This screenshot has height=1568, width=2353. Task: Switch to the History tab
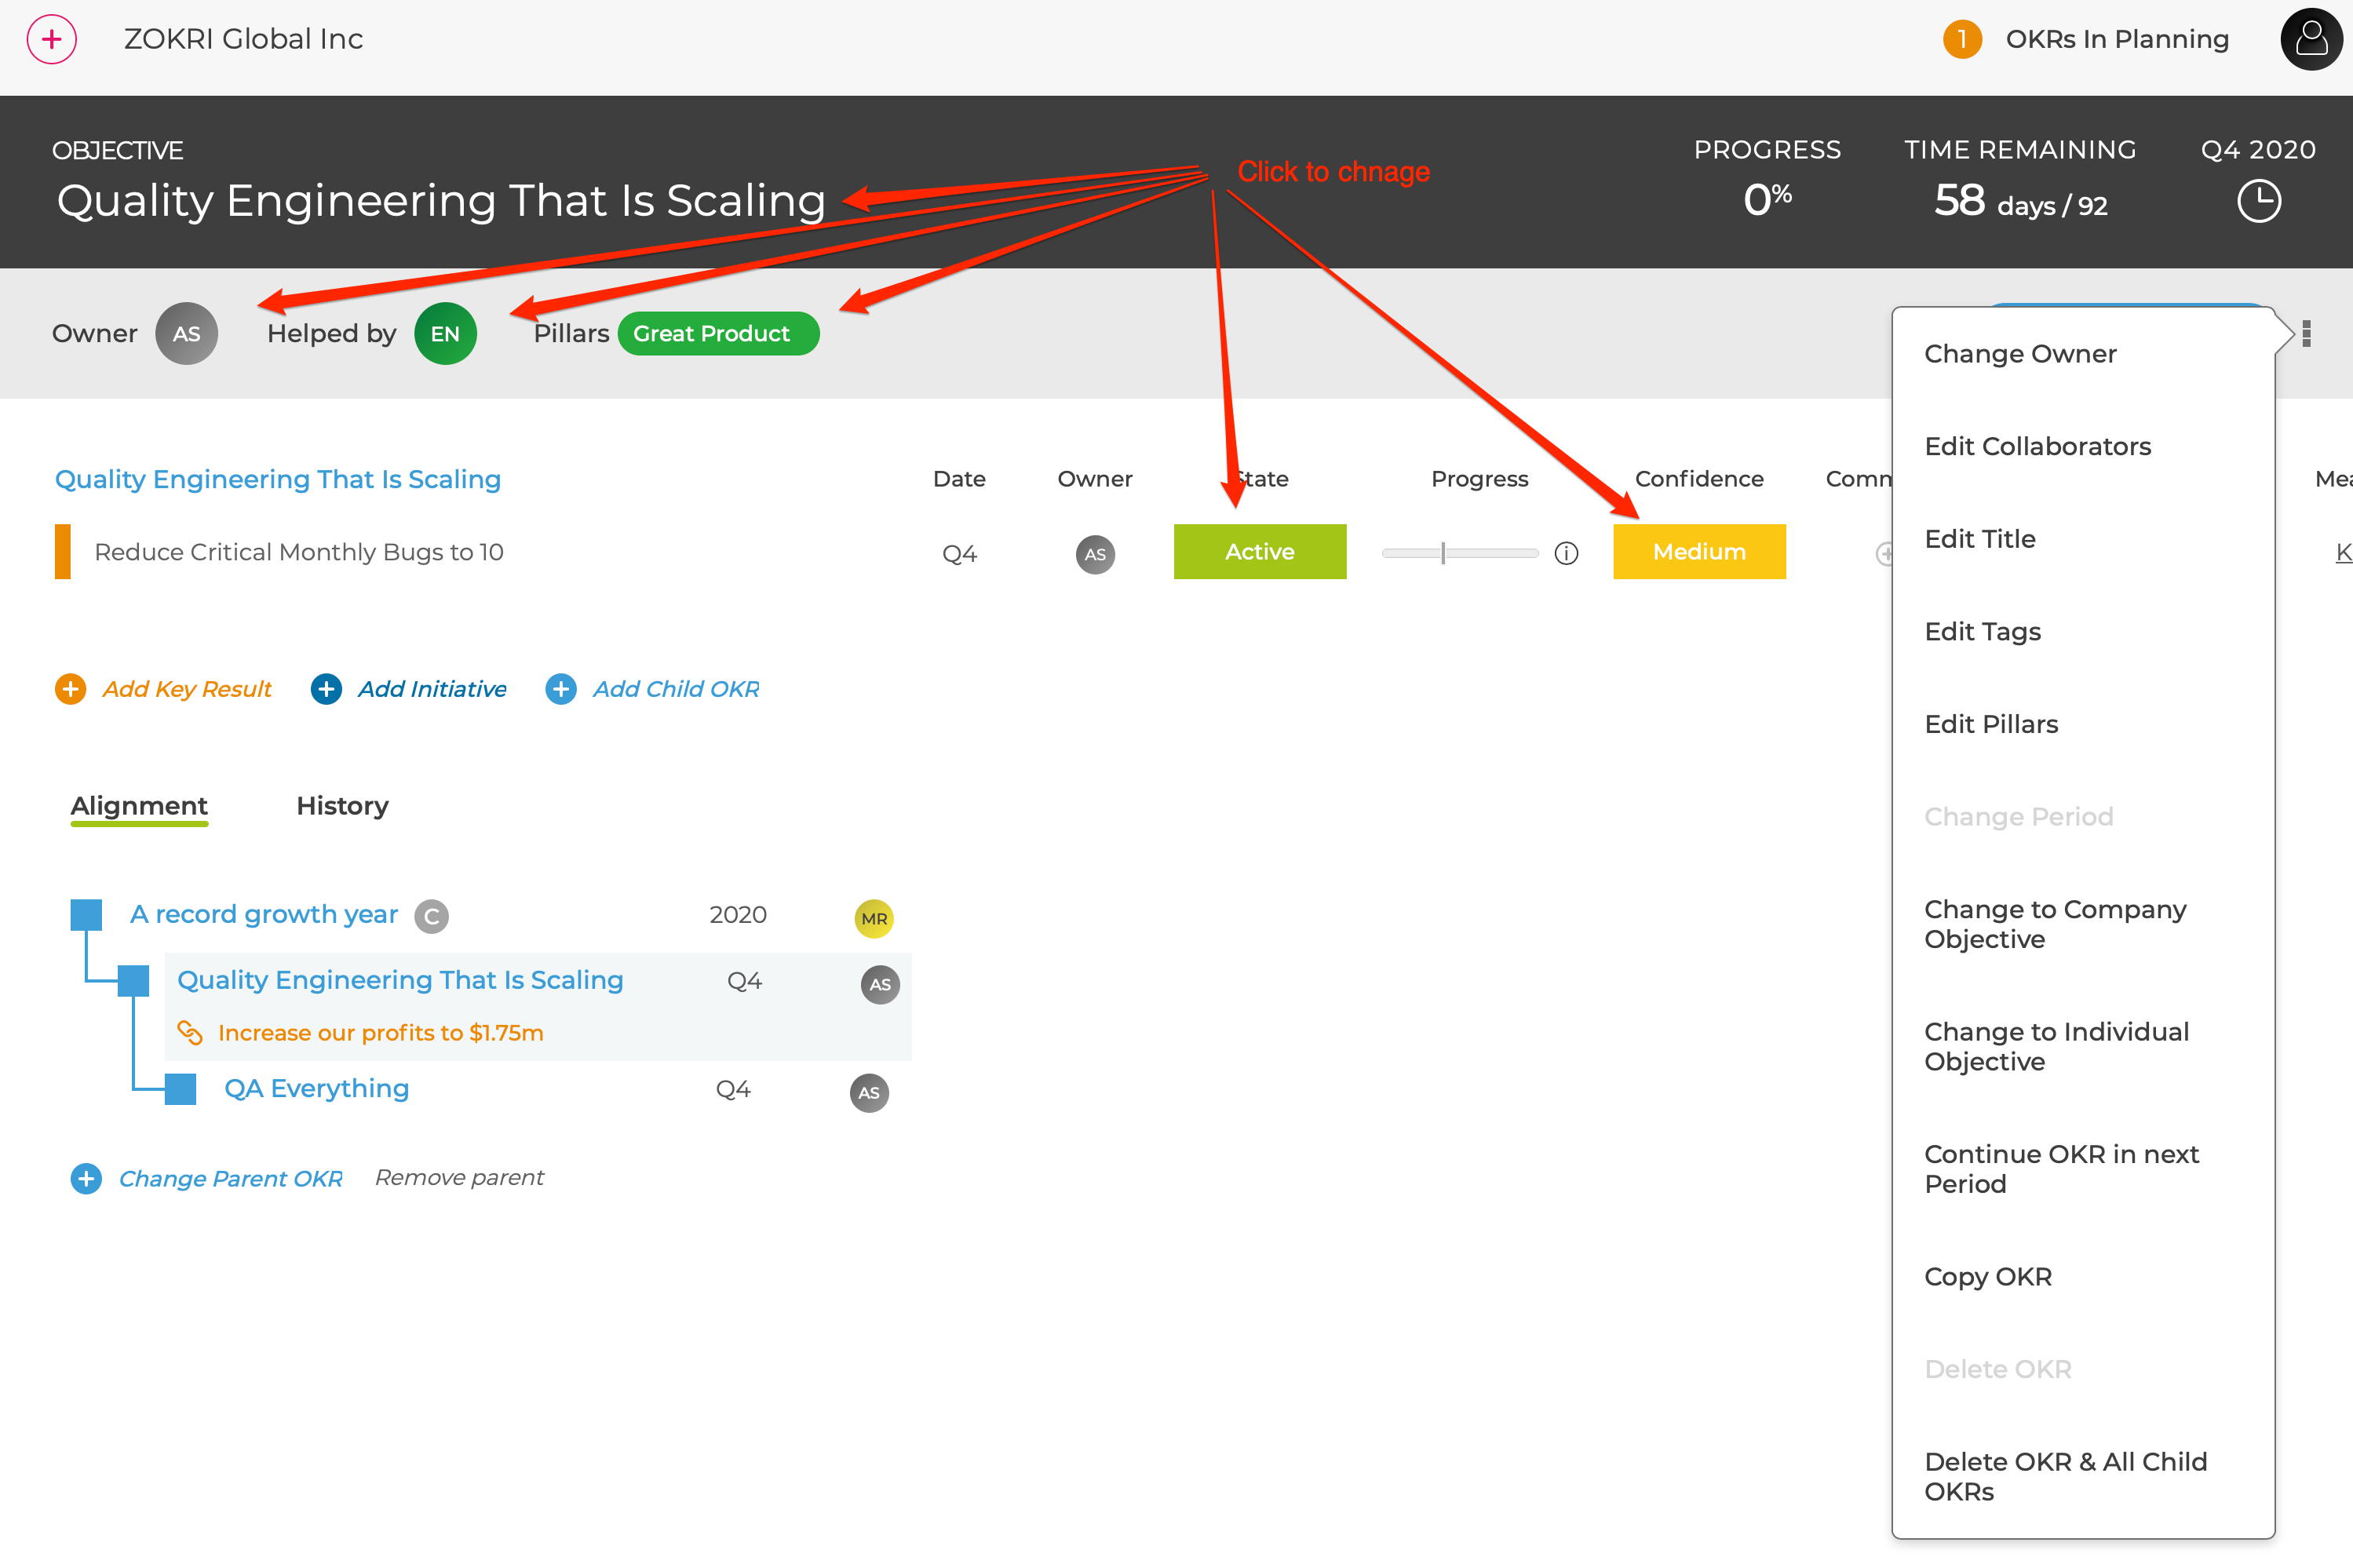tap(342, 806)
